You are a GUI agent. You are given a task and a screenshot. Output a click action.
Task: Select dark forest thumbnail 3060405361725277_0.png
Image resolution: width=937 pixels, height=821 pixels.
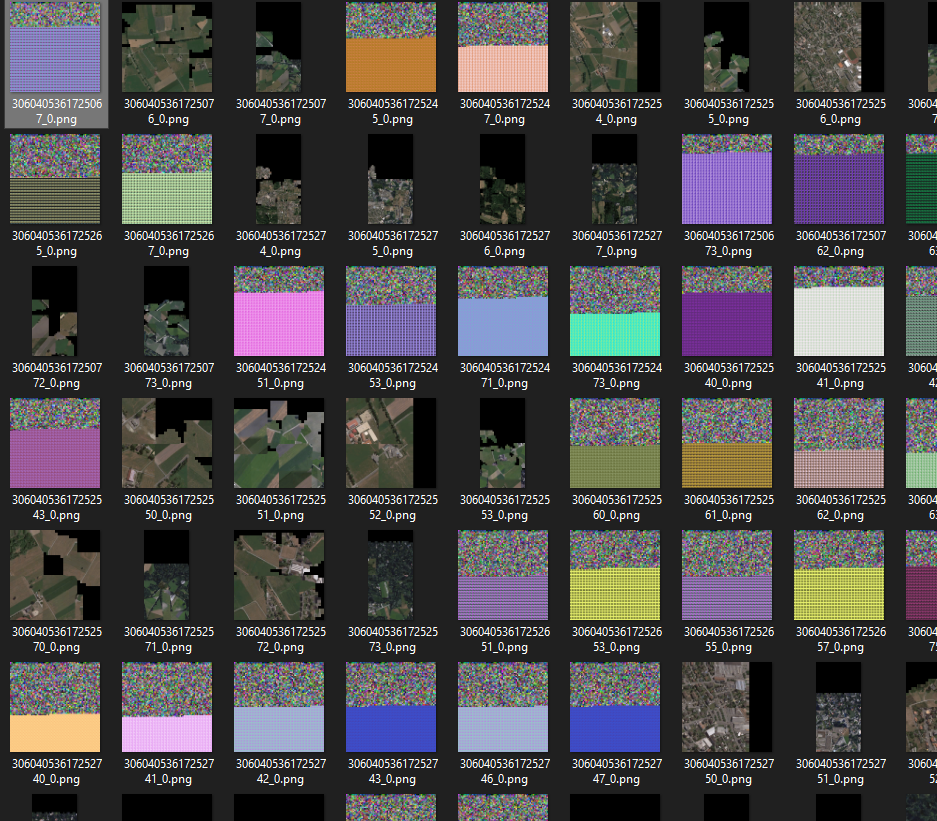[615, 179]
